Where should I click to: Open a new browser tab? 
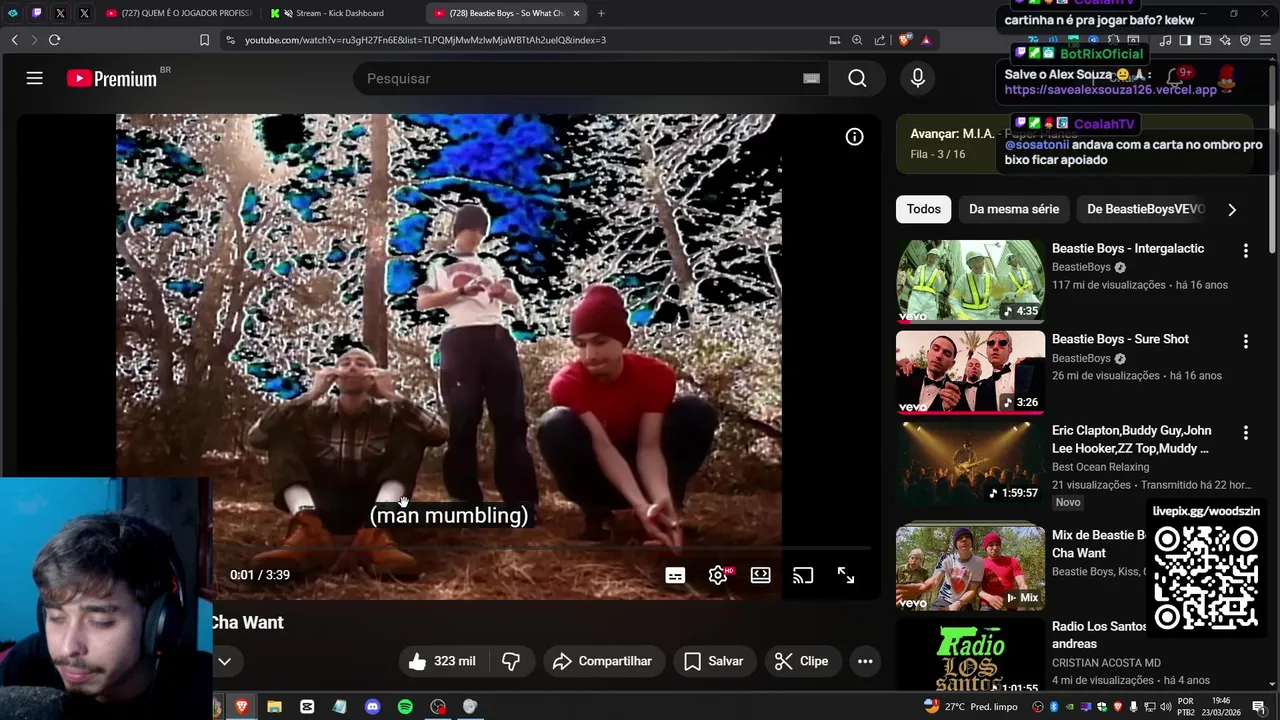[601, 13]
